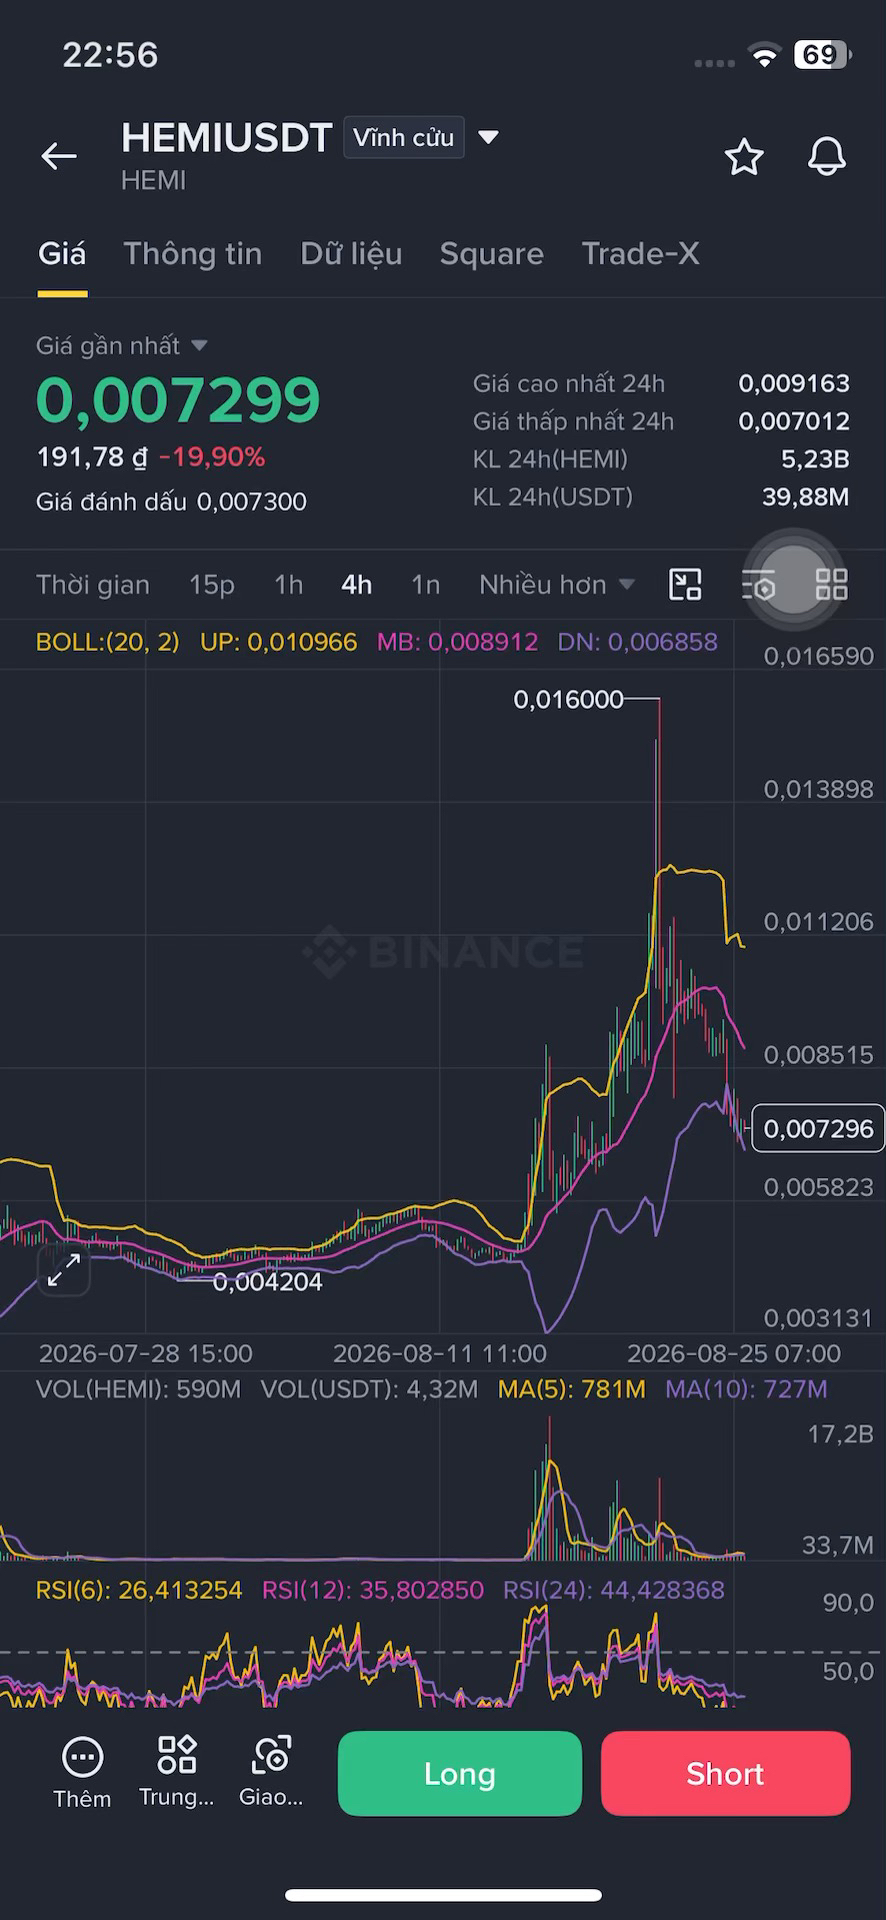This screenshot has height=1920, width=886.
Task: Tap the 2026-08-25 07:00 time axis label
Action: point(734,1353)
